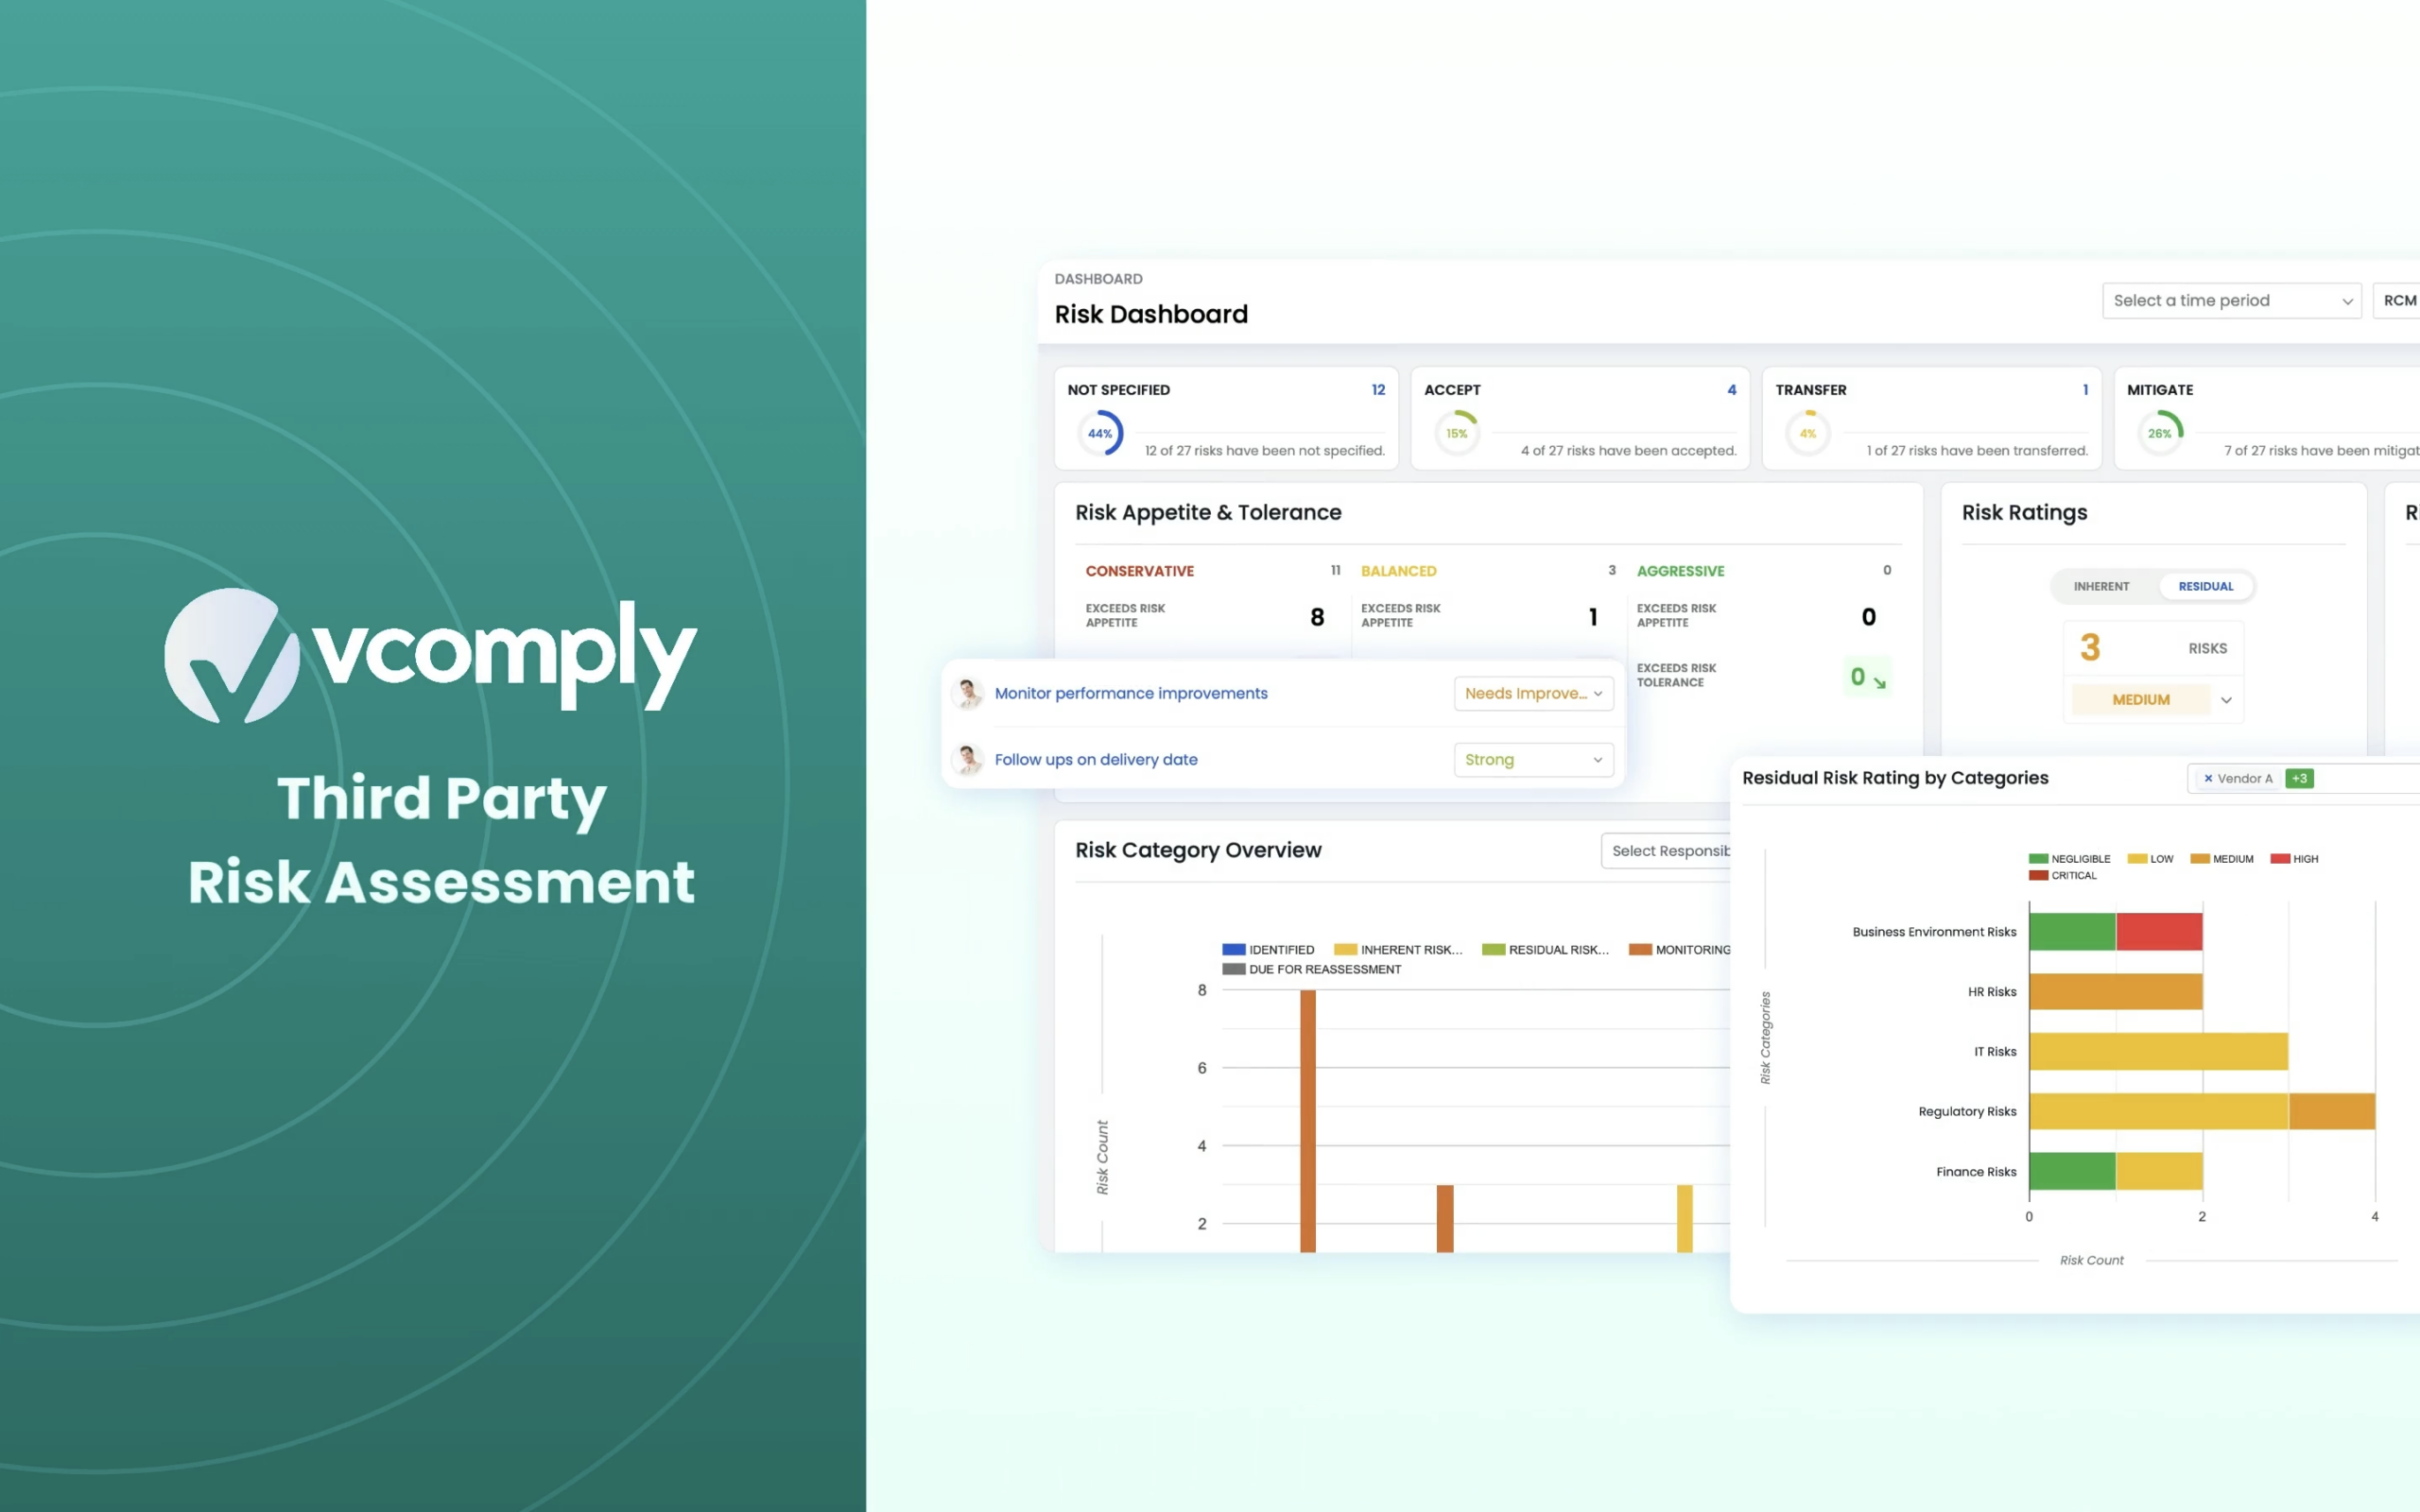2420x1512 pixels.
Task: Toggle the Due For Reassessment legend series
Action: [1312, 969]
